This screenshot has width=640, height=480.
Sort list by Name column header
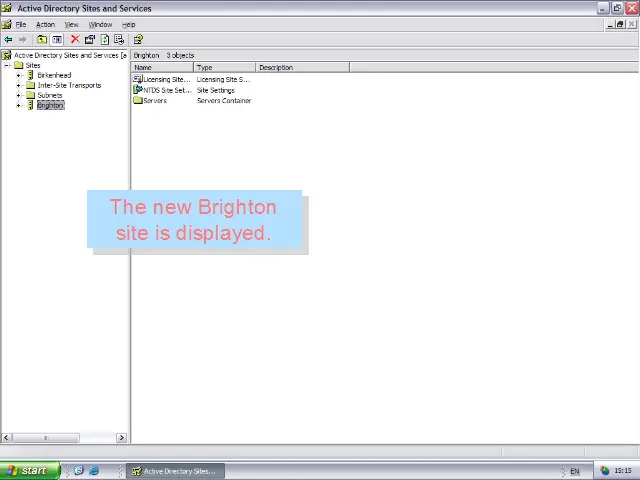(162, 67)
